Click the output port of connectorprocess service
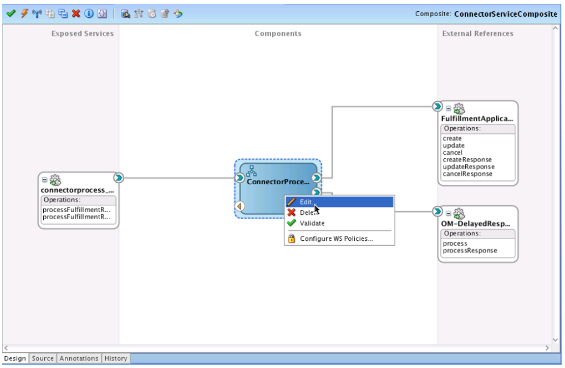 pos(119,178)
